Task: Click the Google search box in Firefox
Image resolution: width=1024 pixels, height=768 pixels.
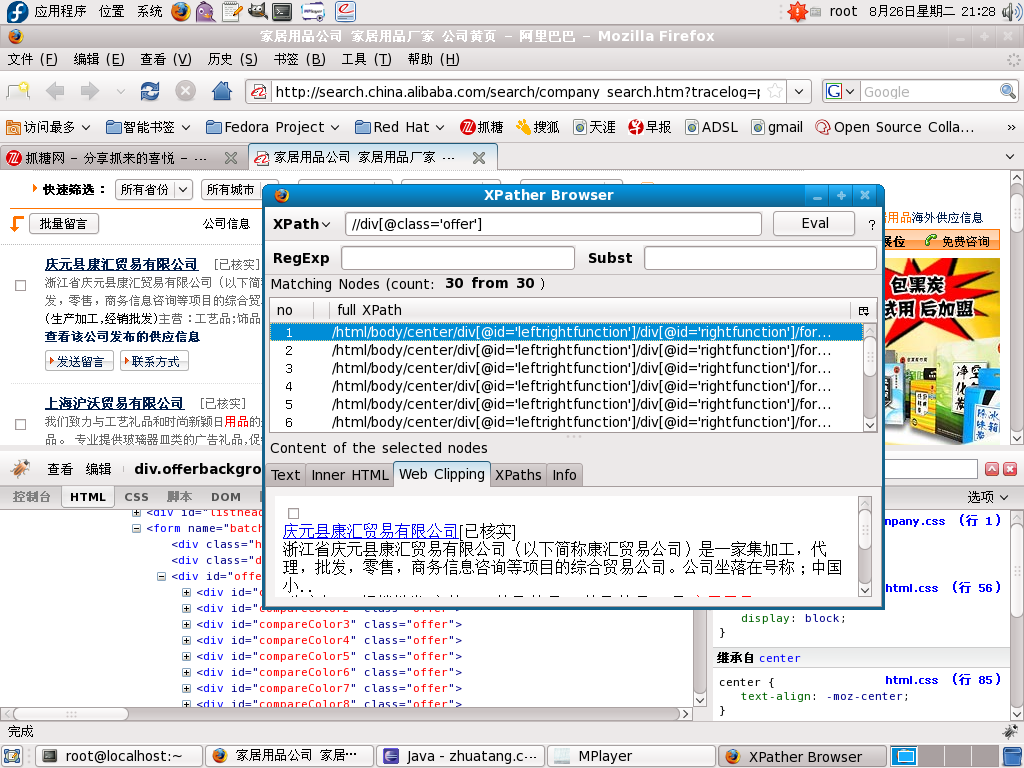Action: pyautogui.click(x=929, y=91)
